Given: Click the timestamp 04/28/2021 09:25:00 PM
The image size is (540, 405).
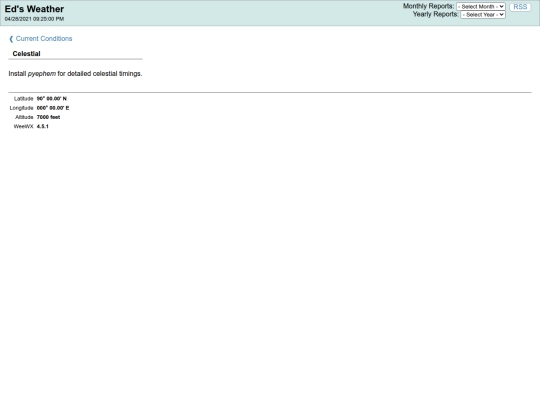Looking at the screenshot, I should 34,19.
